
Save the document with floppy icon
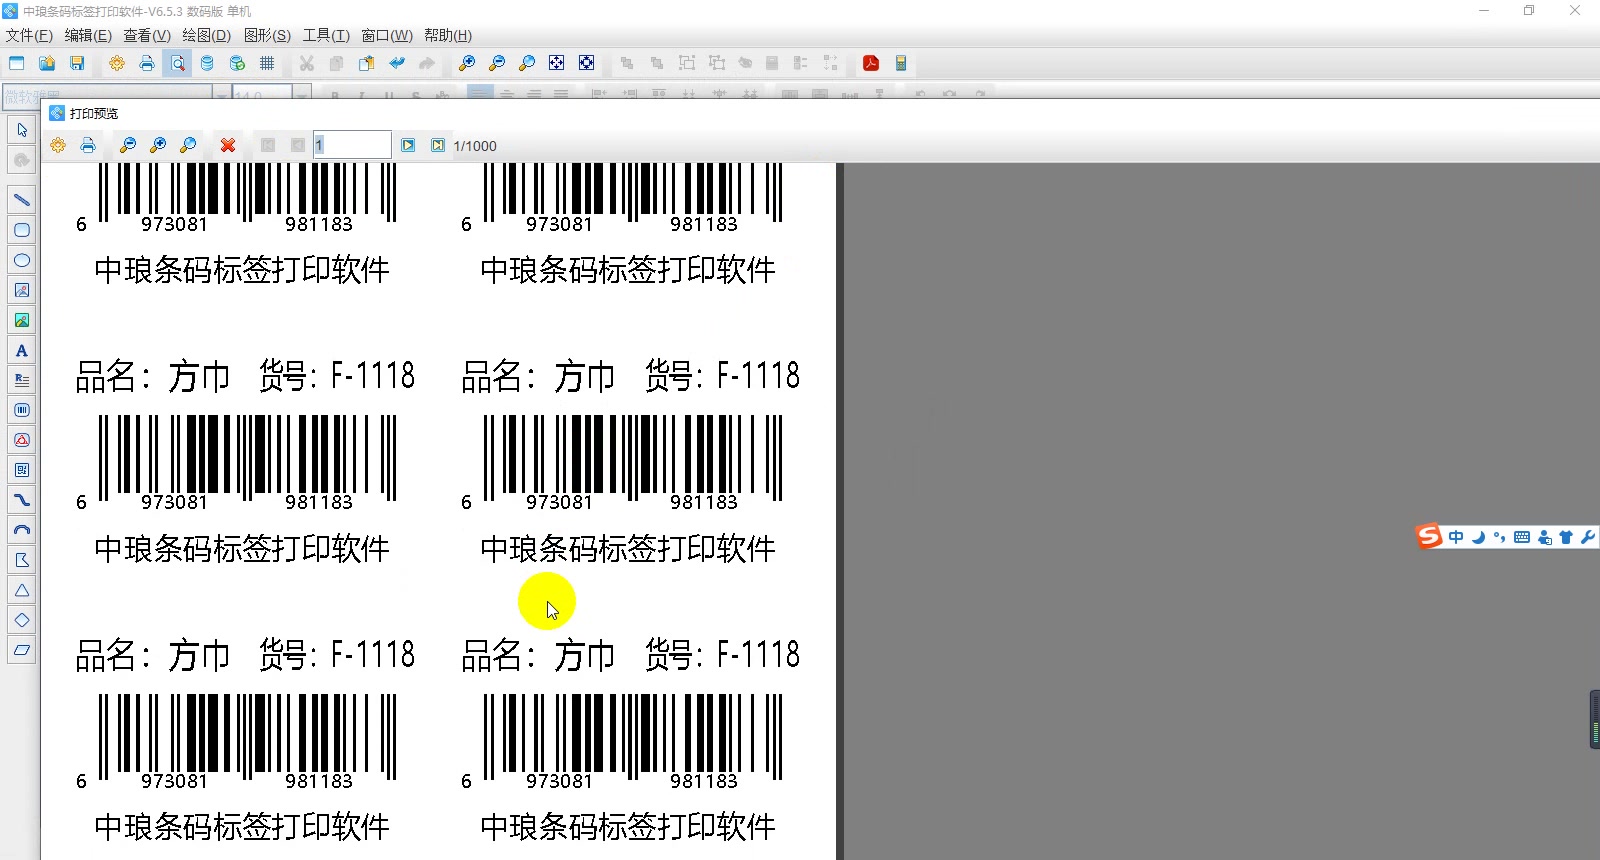coord(77,63)
